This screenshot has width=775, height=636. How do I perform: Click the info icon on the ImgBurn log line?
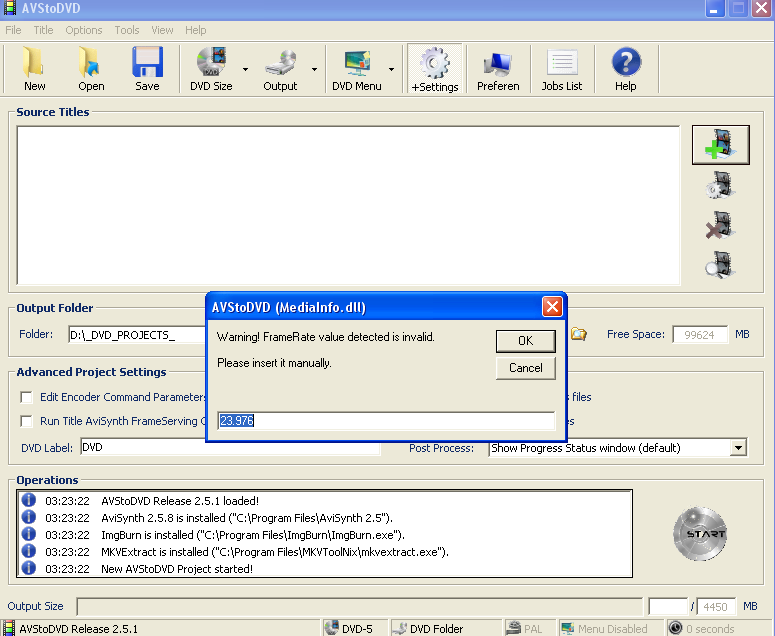pyautogui.click(x=29, y=534)
